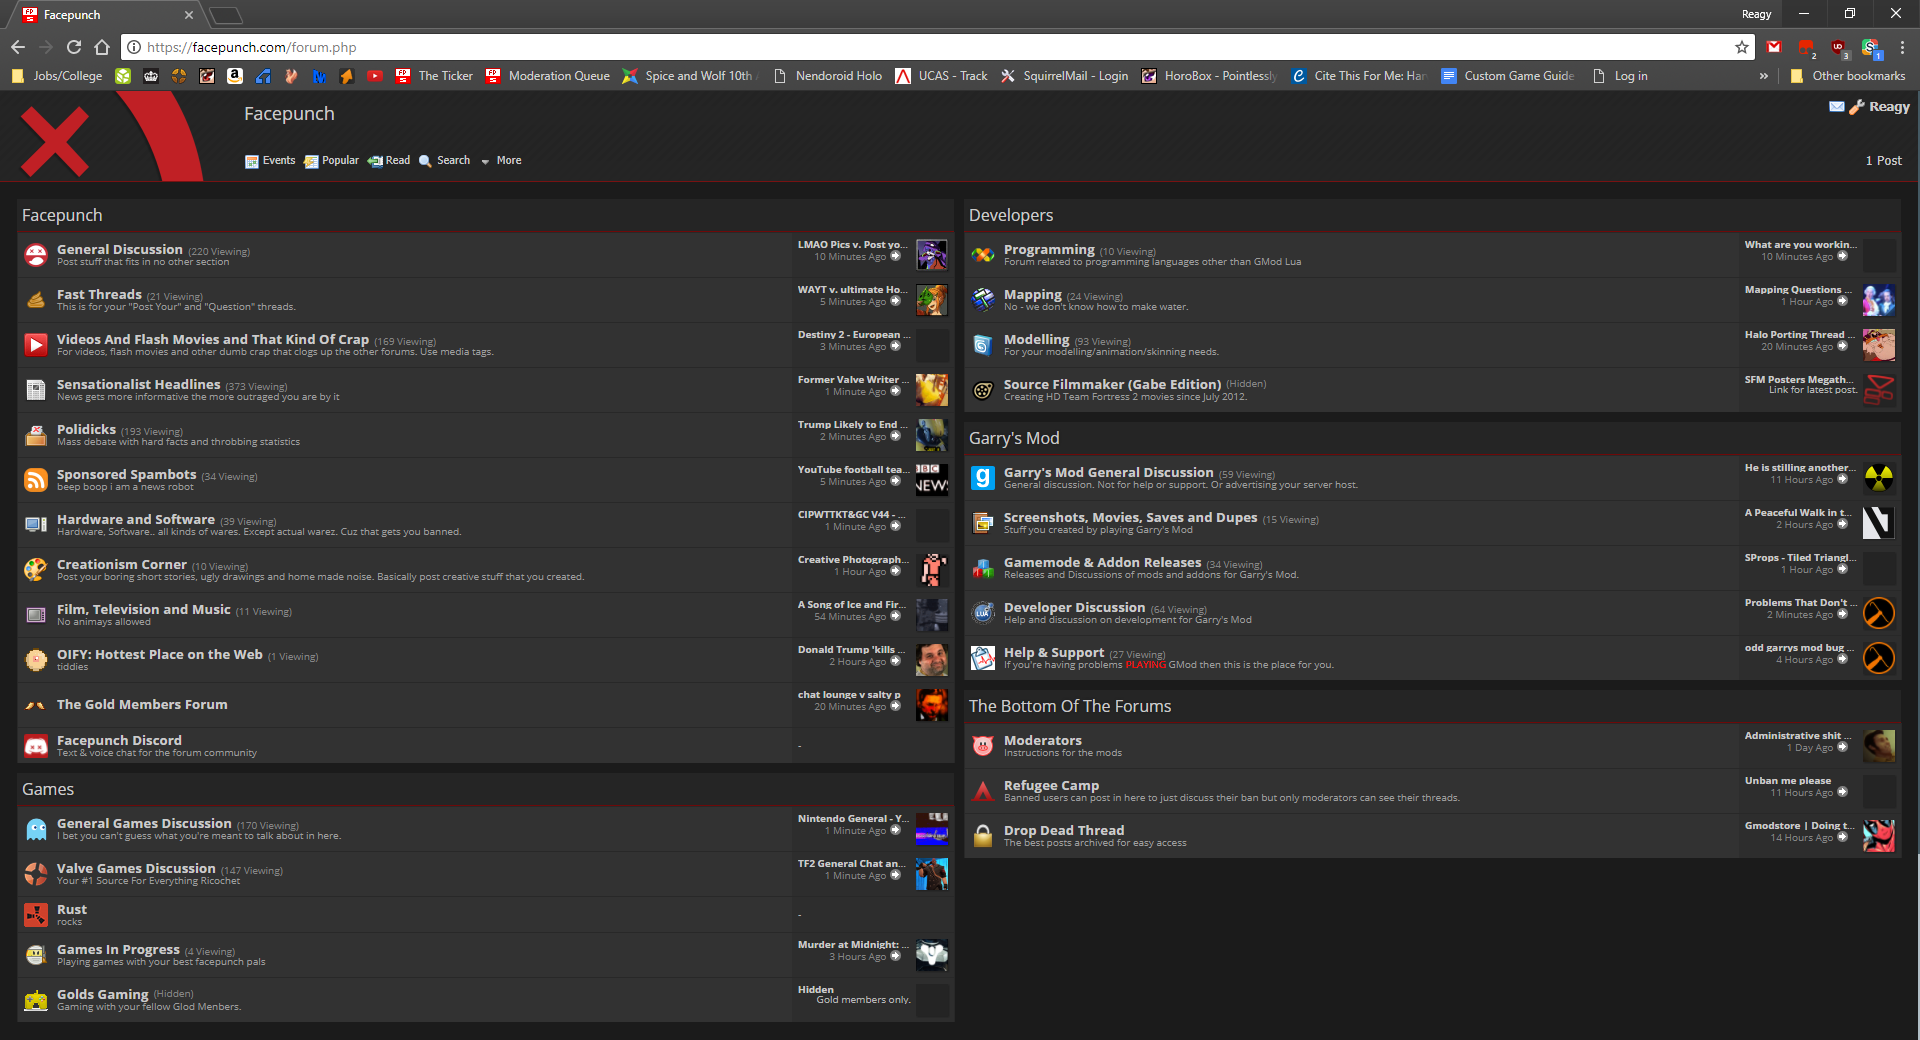This screenshot has height=1040, width=1920.
Task: Open the Games In Progress forum
Action: (x=118, y=949)
